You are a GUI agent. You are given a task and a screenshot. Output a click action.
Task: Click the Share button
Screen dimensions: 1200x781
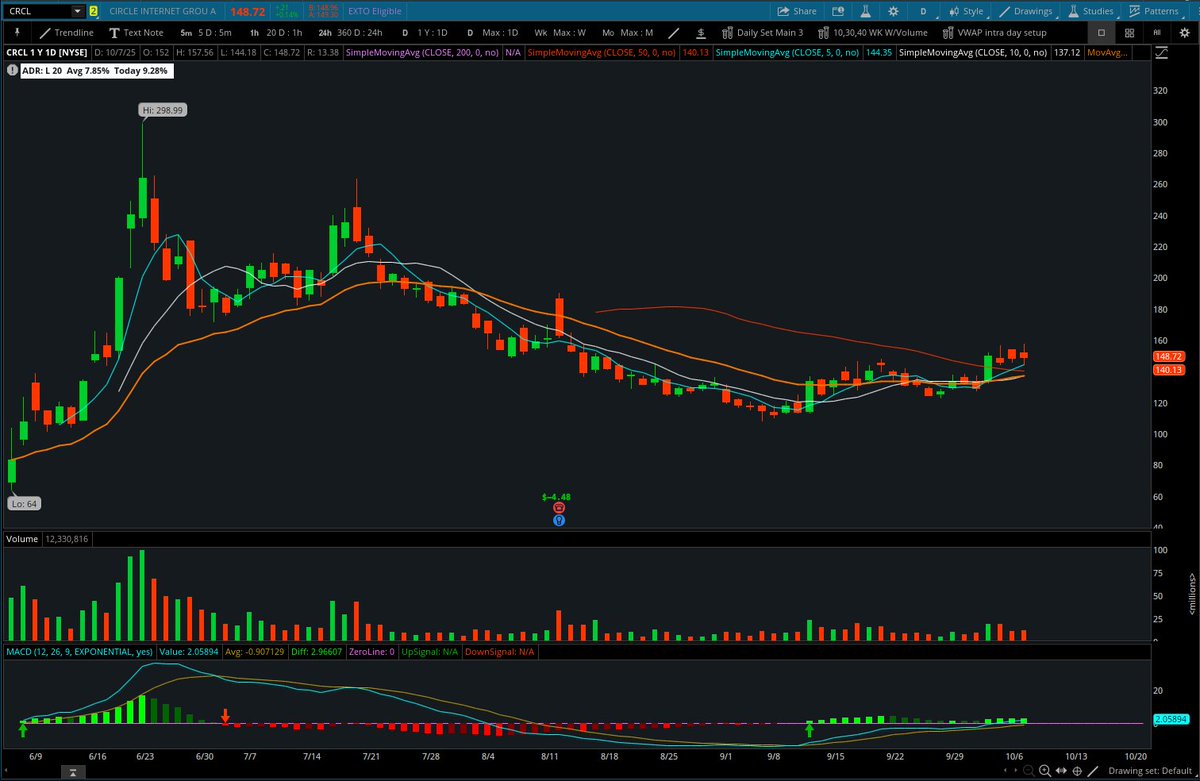pos(796,11)
